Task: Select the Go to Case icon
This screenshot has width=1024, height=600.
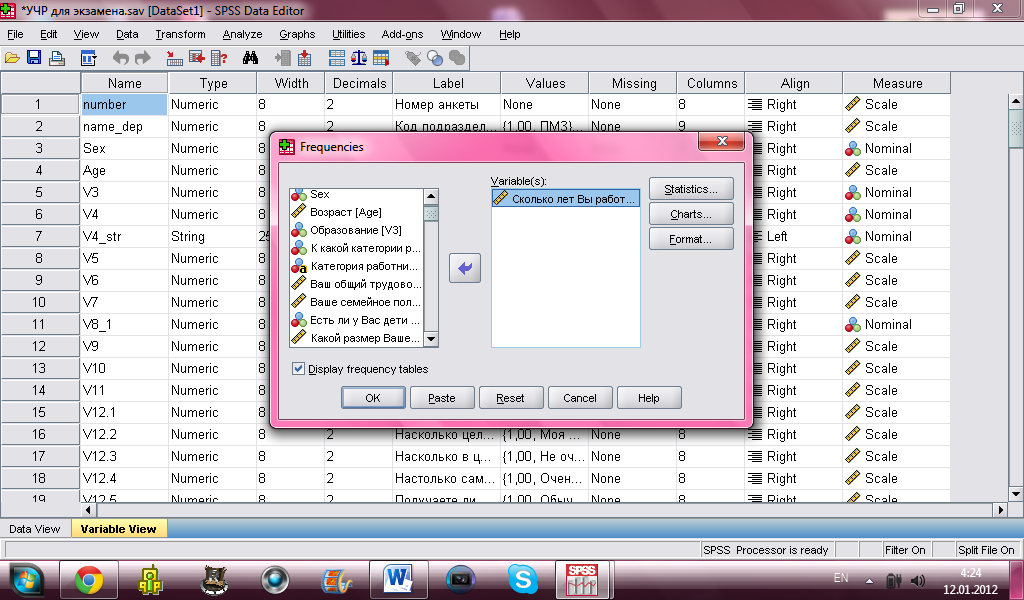Action: point(174,58)
